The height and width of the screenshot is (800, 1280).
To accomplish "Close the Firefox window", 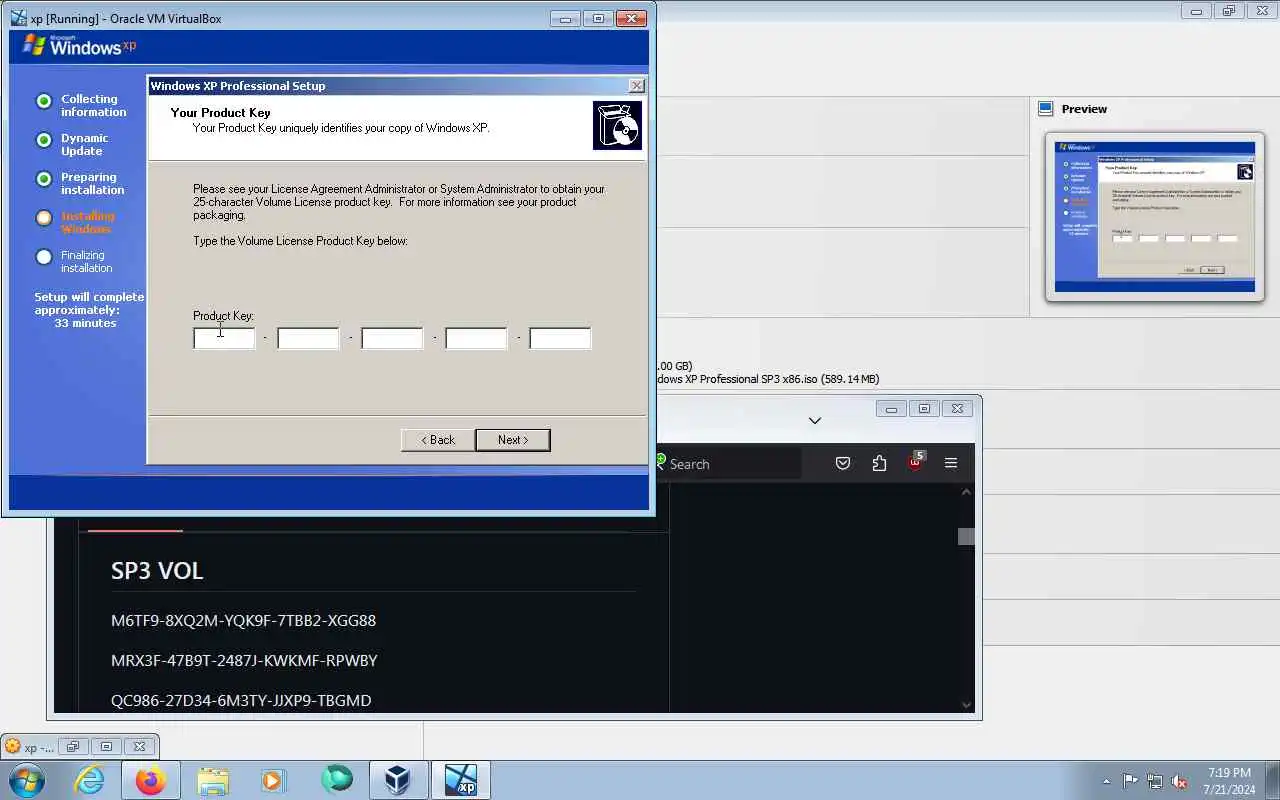I will tap(957, 408).
